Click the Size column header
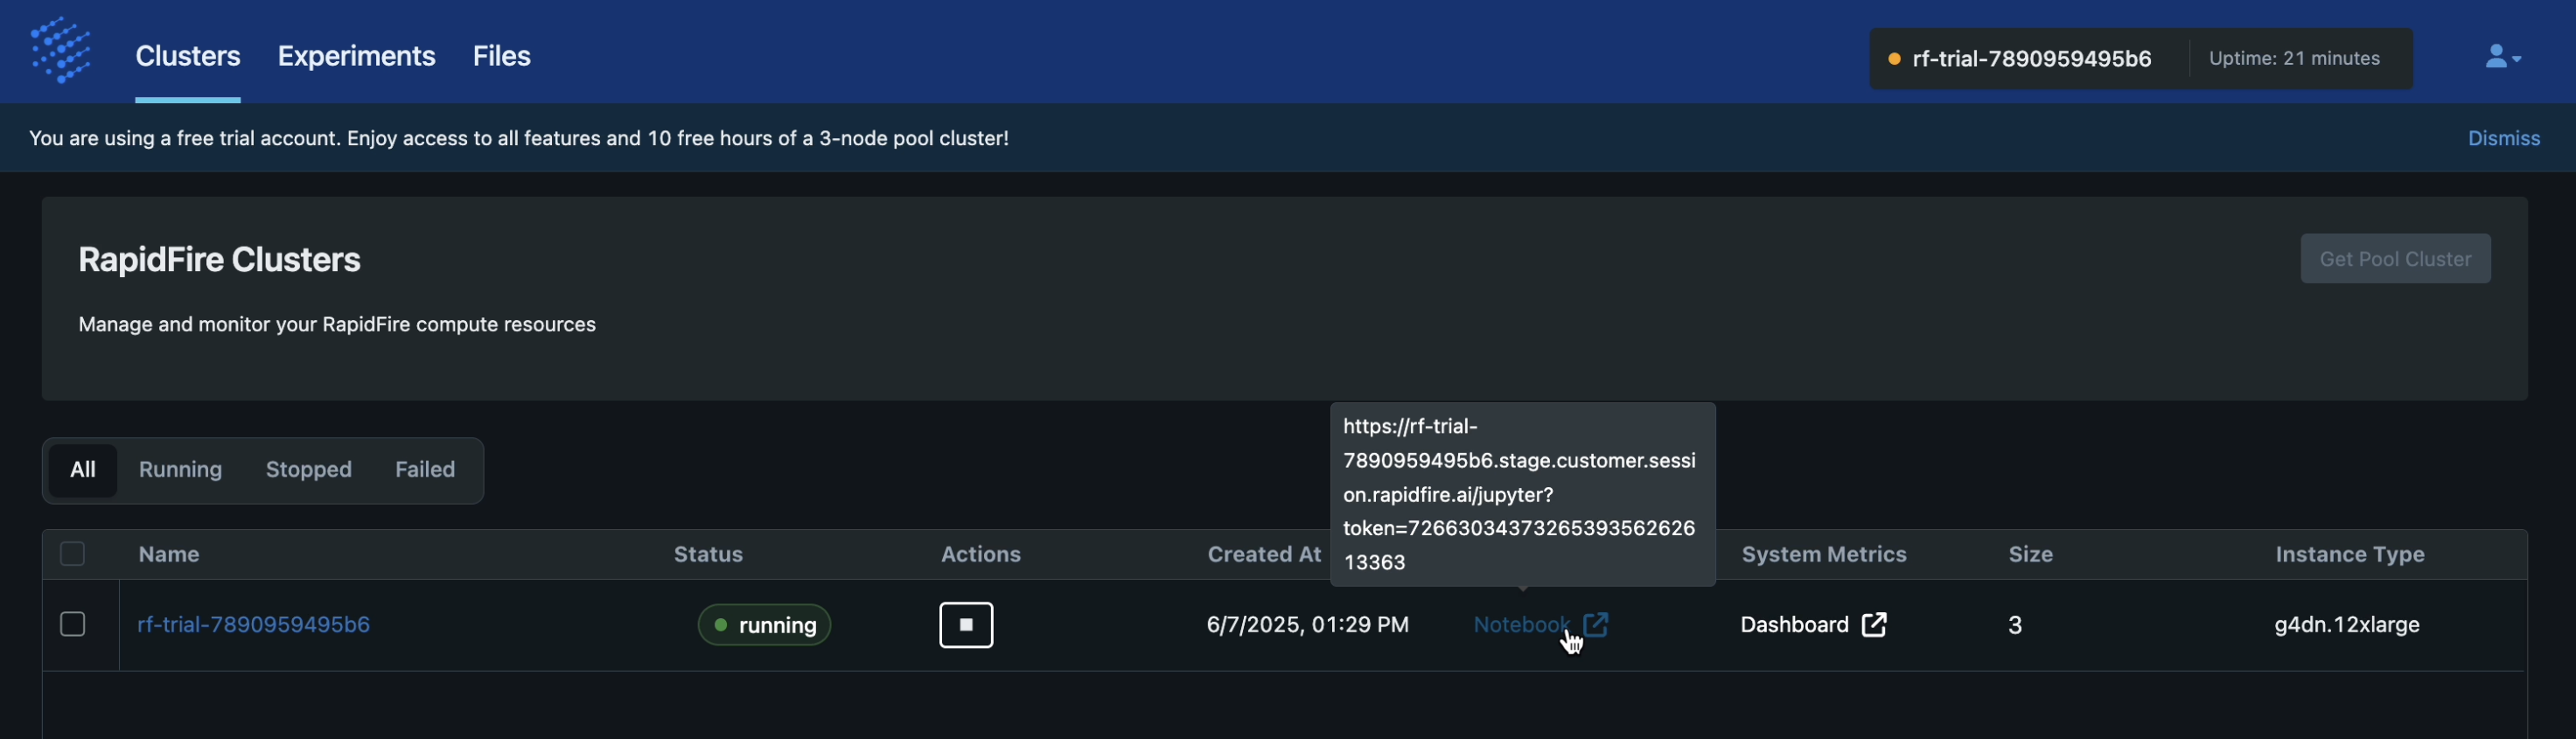This screenshot has width=2576, height=739. pos(2031,555)
